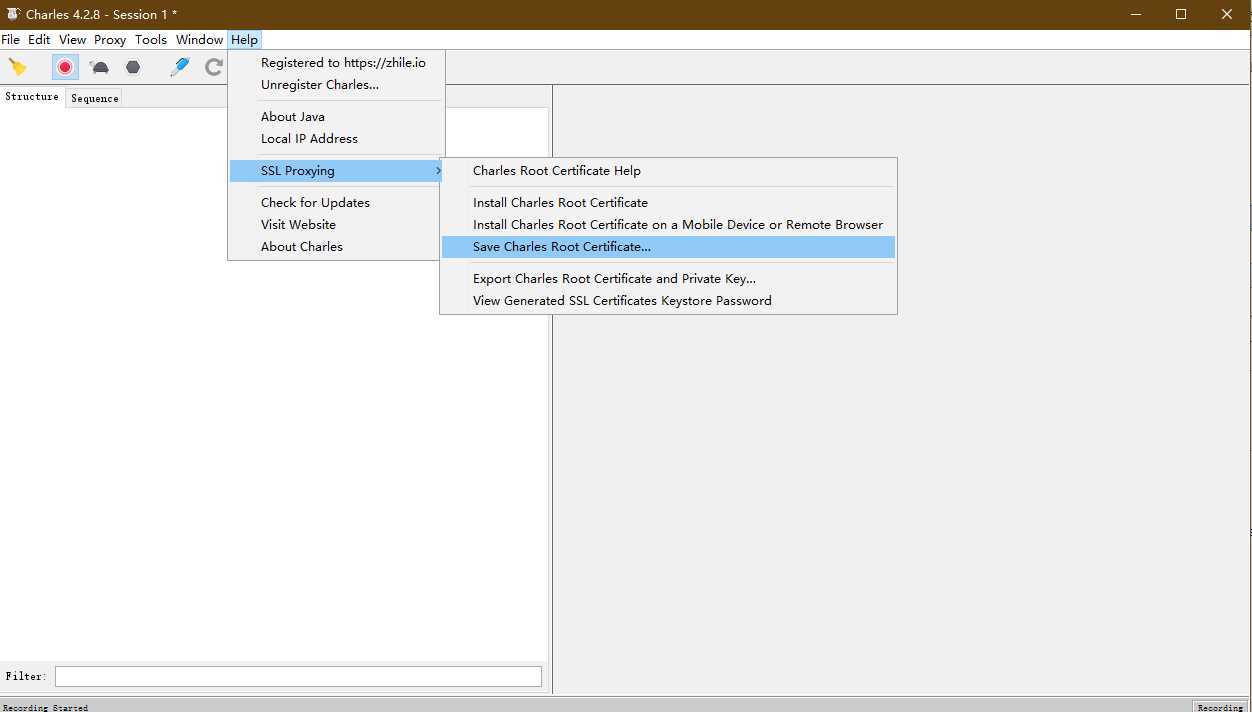
Task: Toggle breakpoints with the hexagon icon
Action: (x=133, y=67)
